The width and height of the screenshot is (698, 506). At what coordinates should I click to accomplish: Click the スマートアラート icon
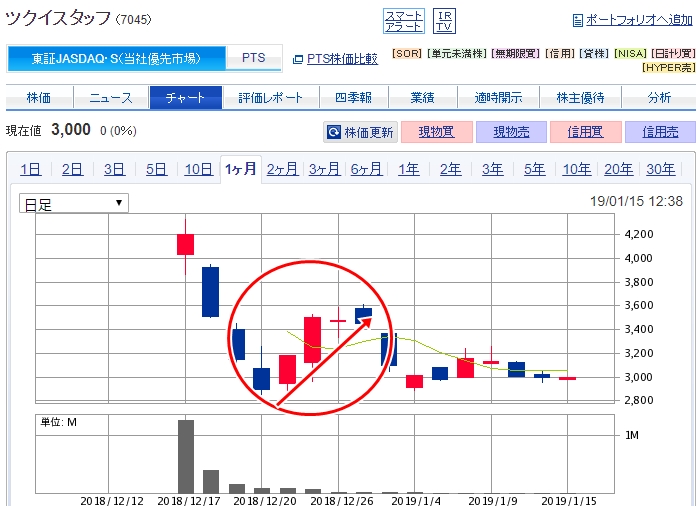pyautogui.click(x=404, y=20)
